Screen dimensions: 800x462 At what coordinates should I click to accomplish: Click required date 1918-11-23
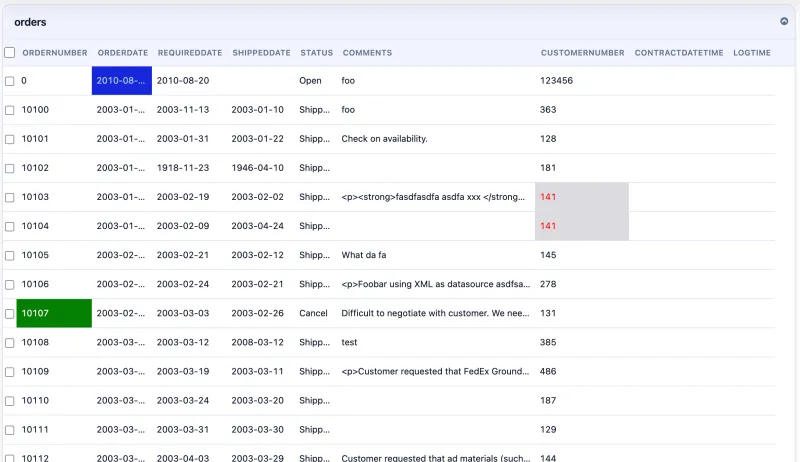(183, 168)
